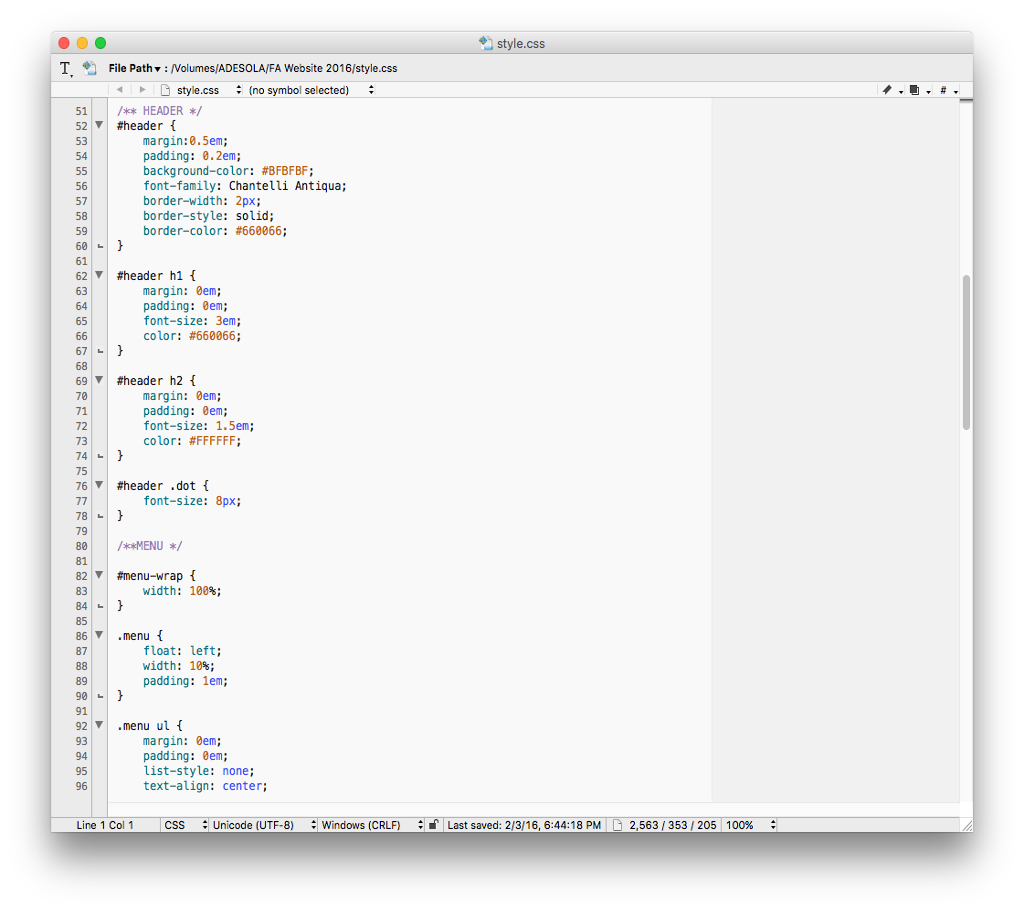
Task: Open the counterparts document stack menu
Action: [920, 90]
